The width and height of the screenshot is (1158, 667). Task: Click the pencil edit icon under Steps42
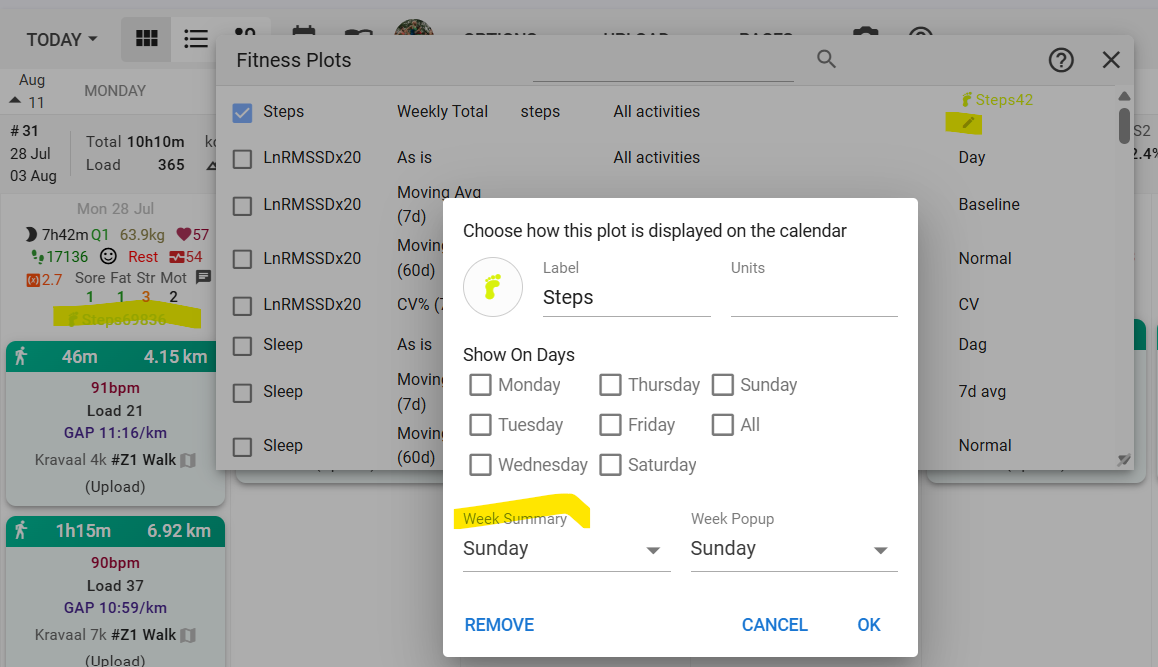(x=967, y=123)
